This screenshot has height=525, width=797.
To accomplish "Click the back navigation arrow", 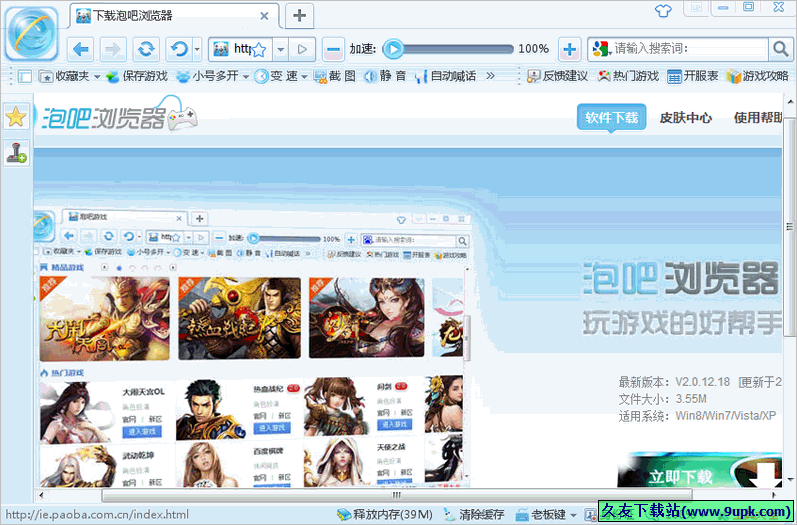I will tap(81, 49).
